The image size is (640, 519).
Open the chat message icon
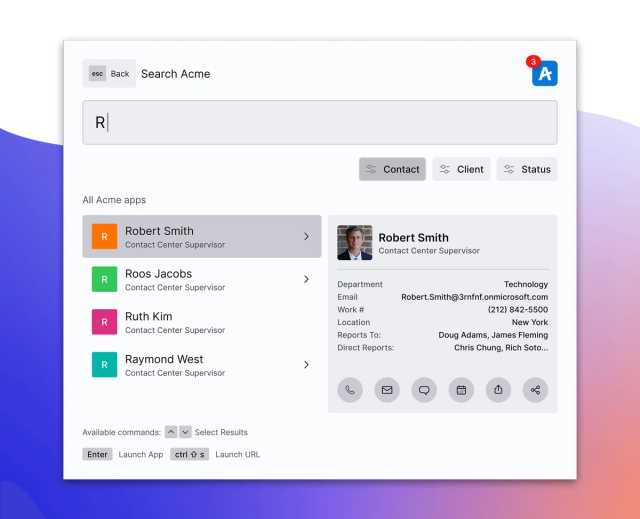tap(424, 390)
